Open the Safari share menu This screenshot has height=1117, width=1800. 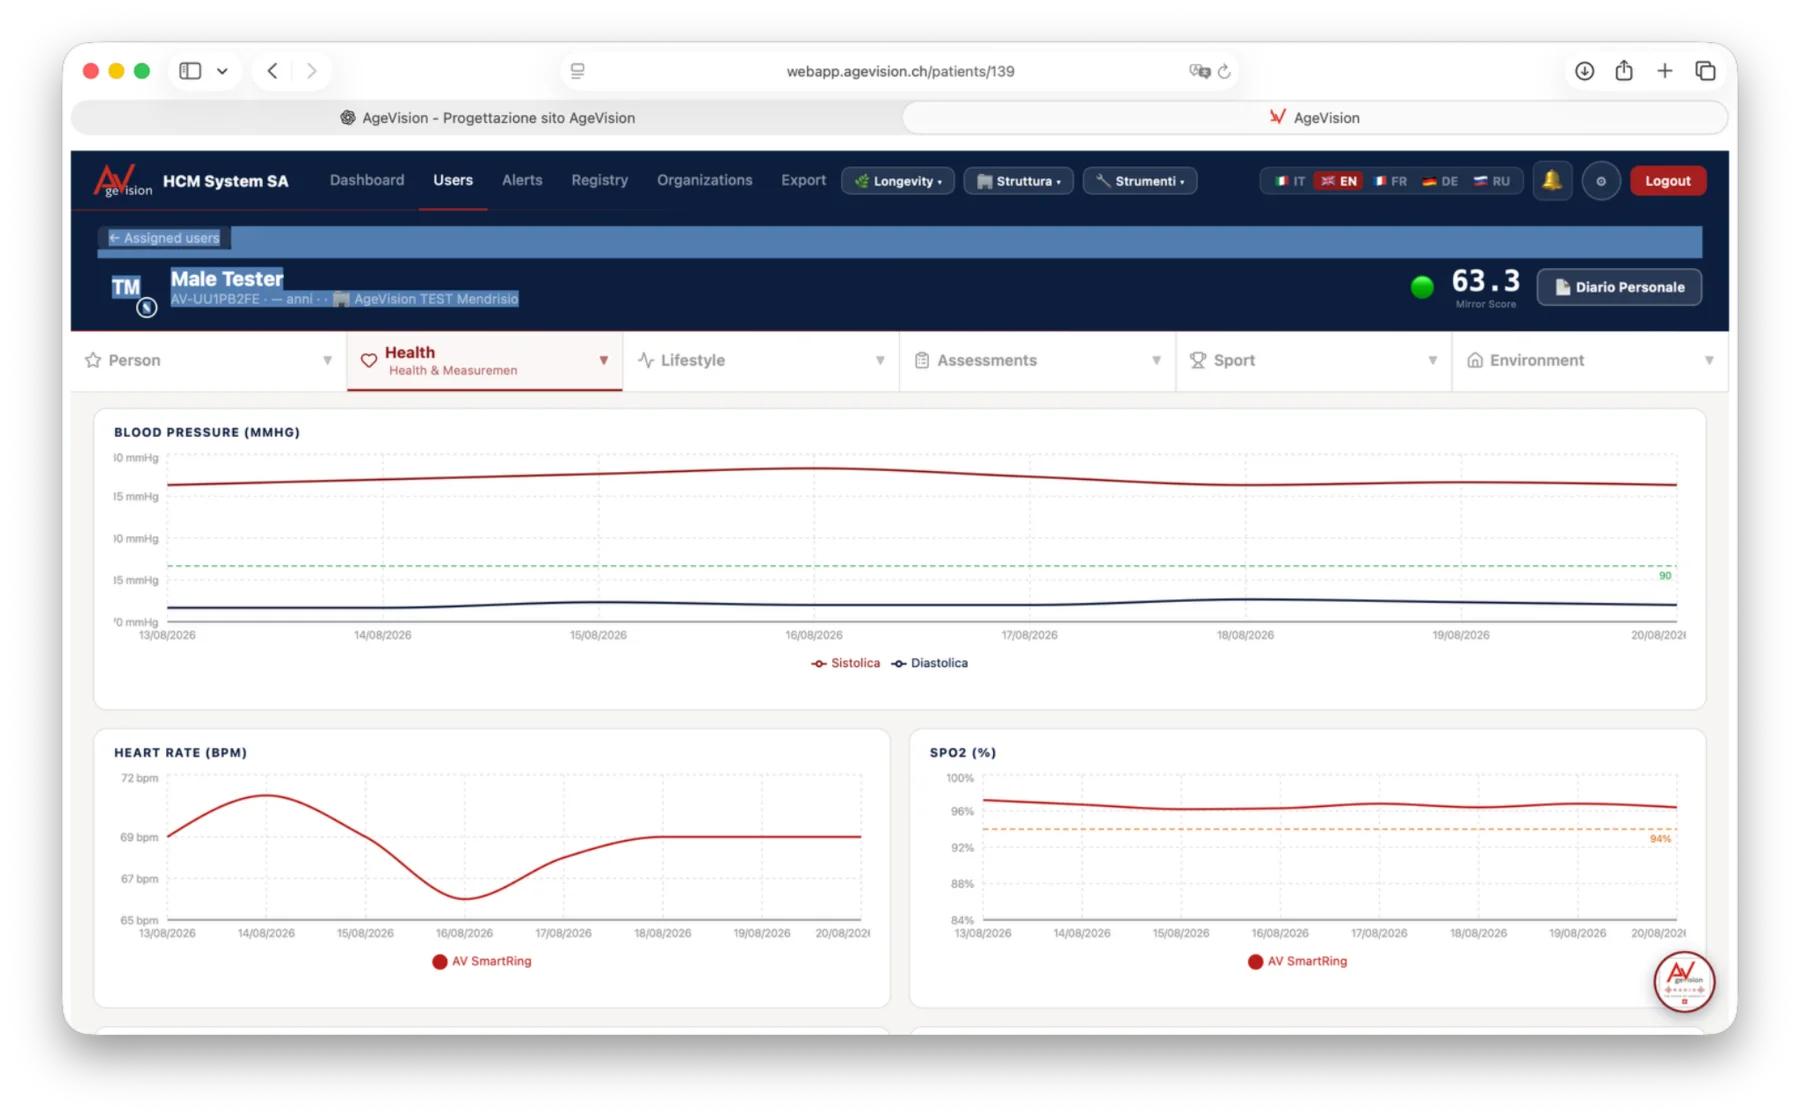(x=1624, y=70)
